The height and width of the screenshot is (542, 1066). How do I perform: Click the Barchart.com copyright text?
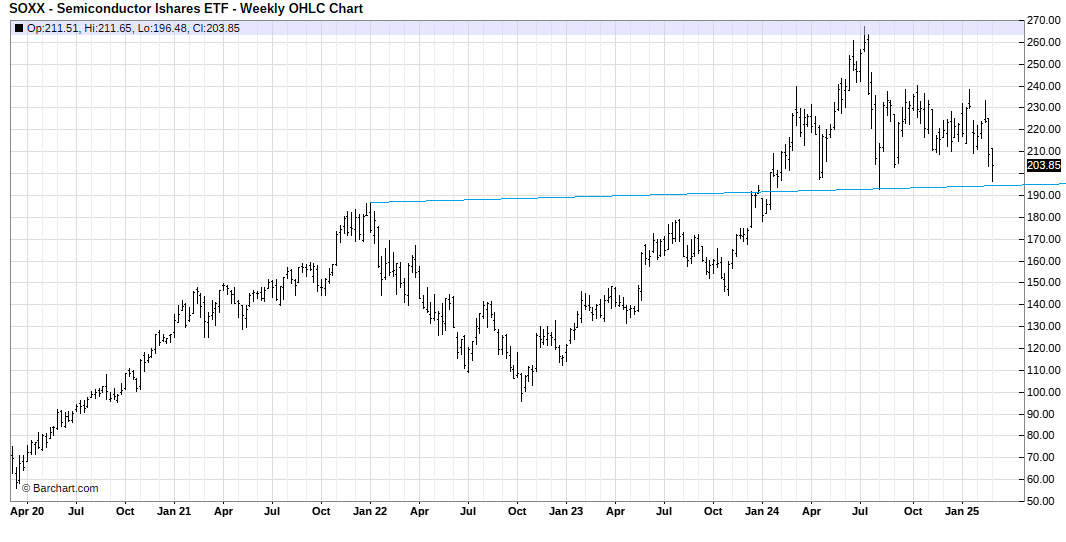(x=60, y=488)
